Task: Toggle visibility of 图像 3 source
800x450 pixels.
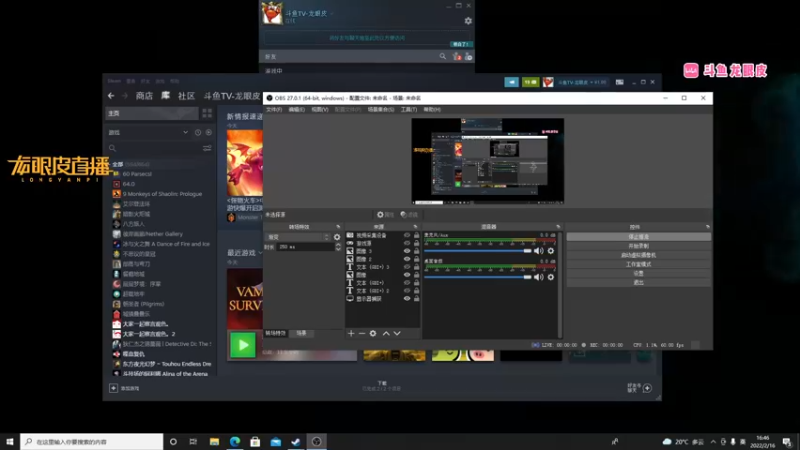Action: [x=407, y=251]
